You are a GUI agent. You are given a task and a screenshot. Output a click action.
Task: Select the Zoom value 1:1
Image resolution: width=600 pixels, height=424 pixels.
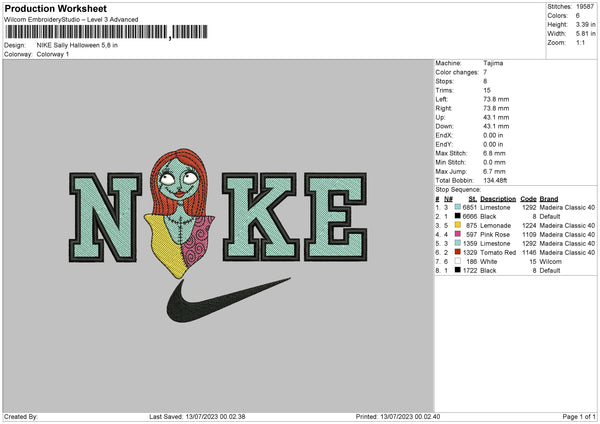pyautogui.click(x=580, y=42)
